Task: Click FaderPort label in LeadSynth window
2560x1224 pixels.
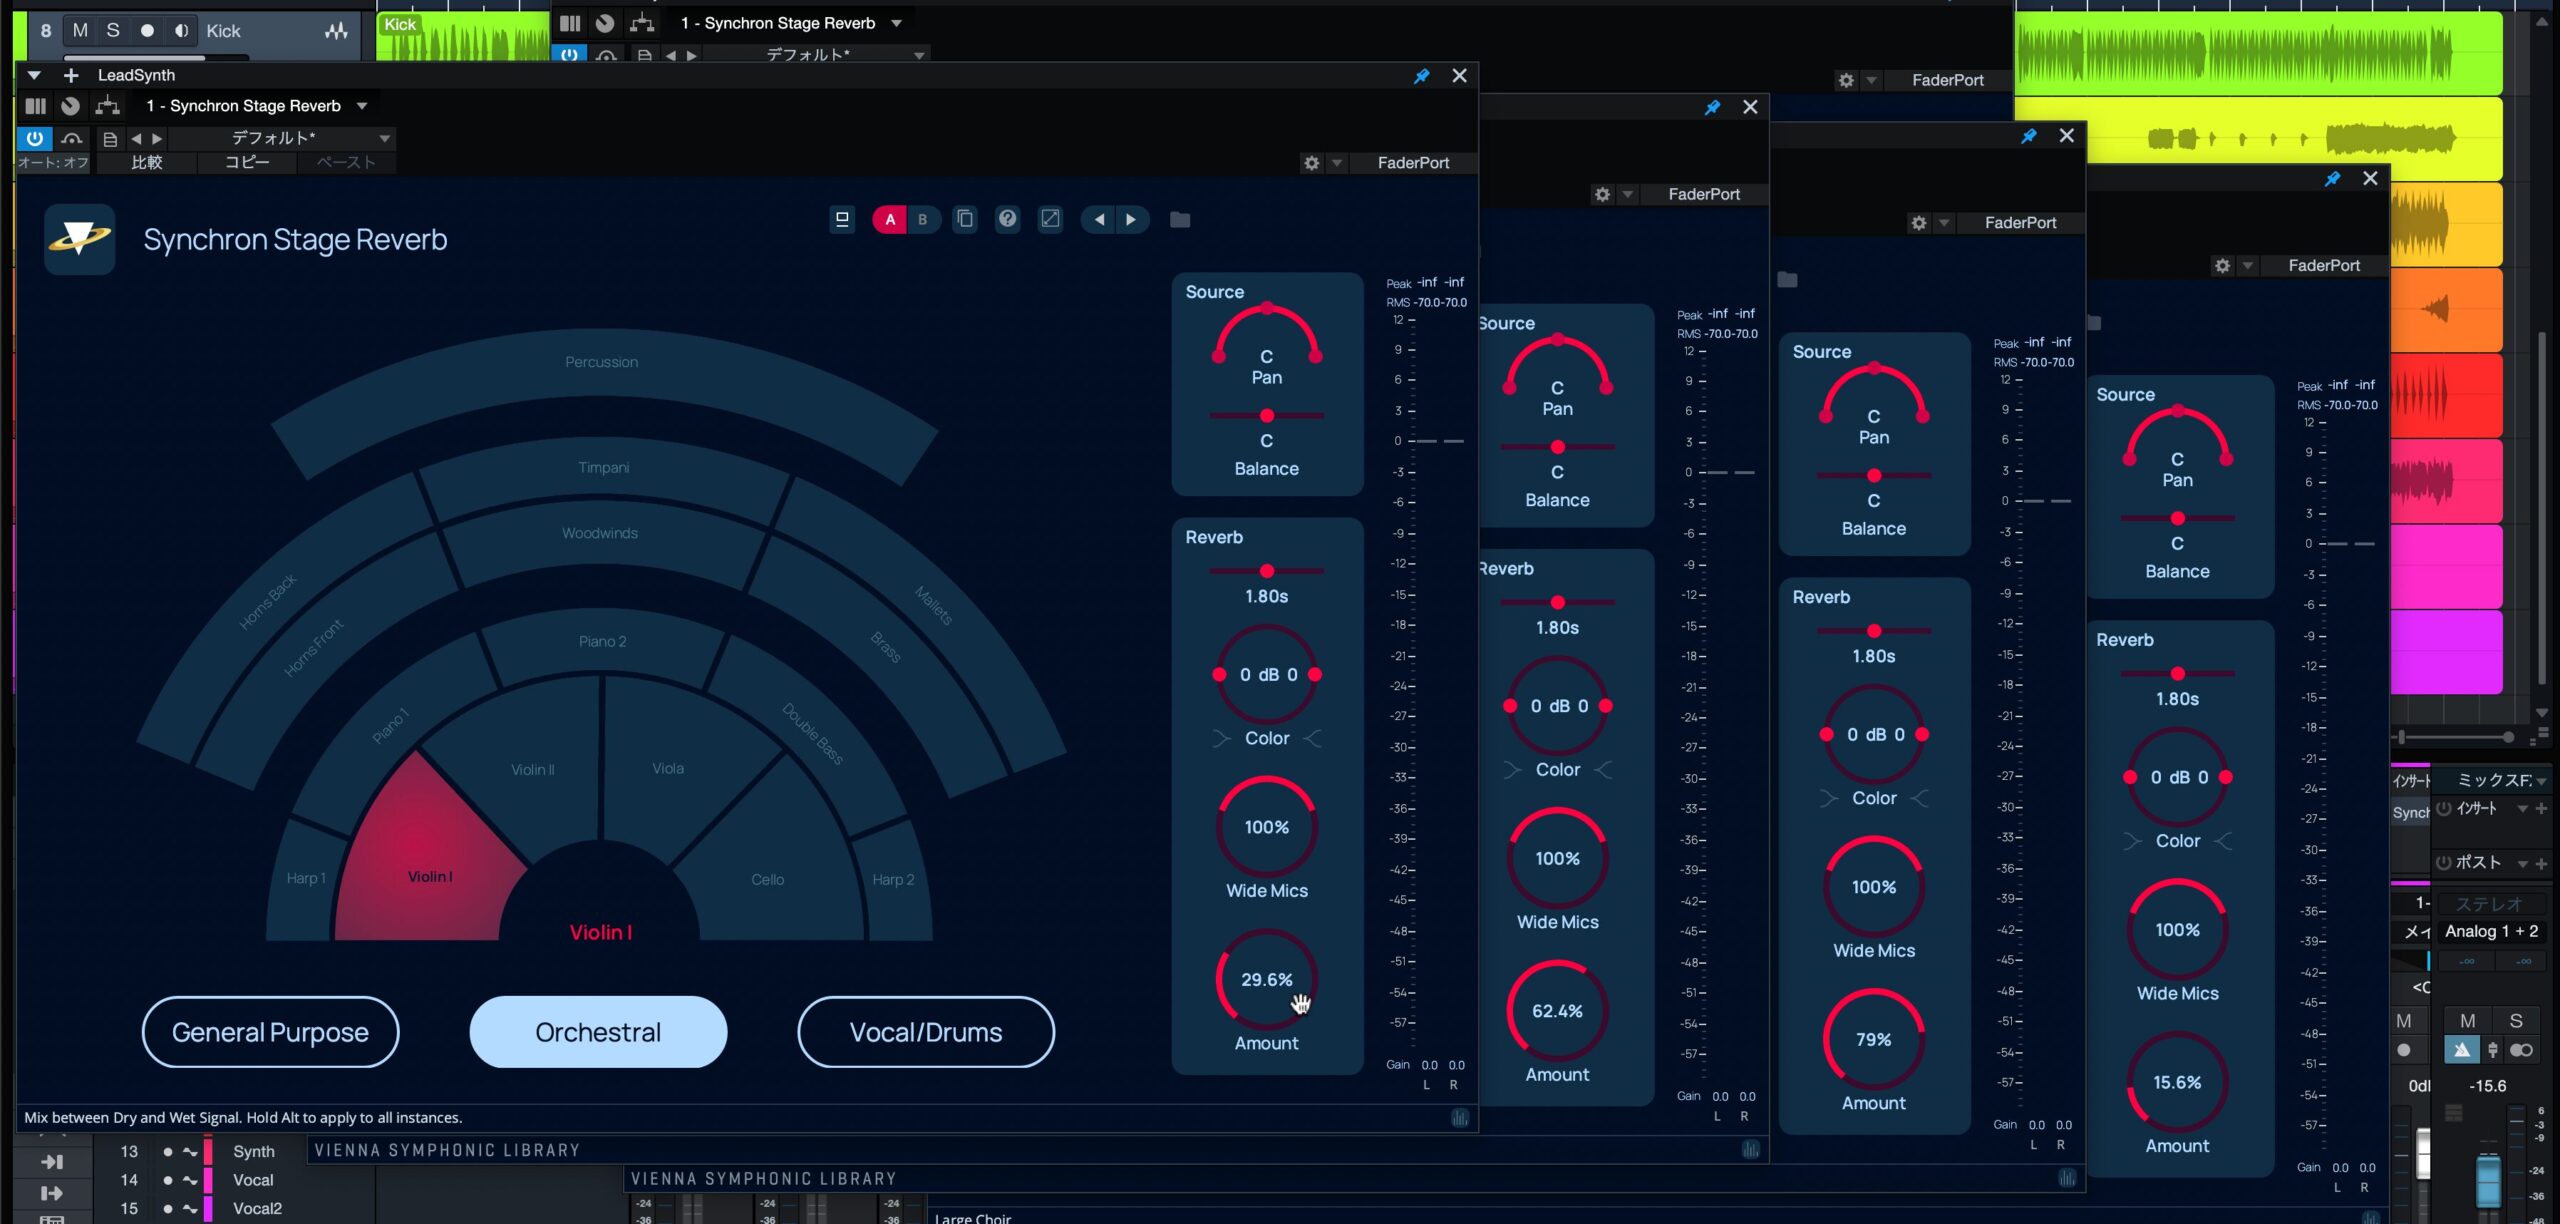Action: 1413,163
